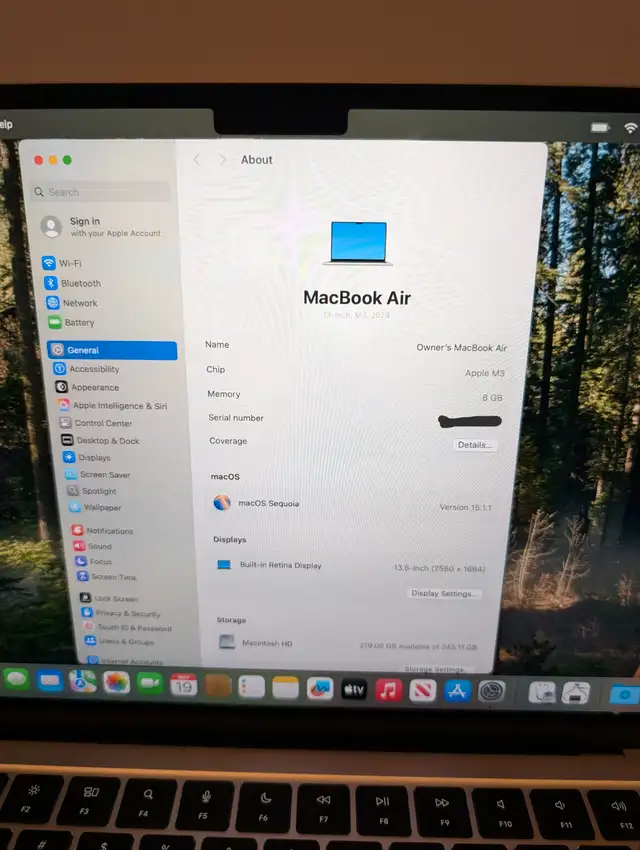Select the General sidebar item

[112, 350]
